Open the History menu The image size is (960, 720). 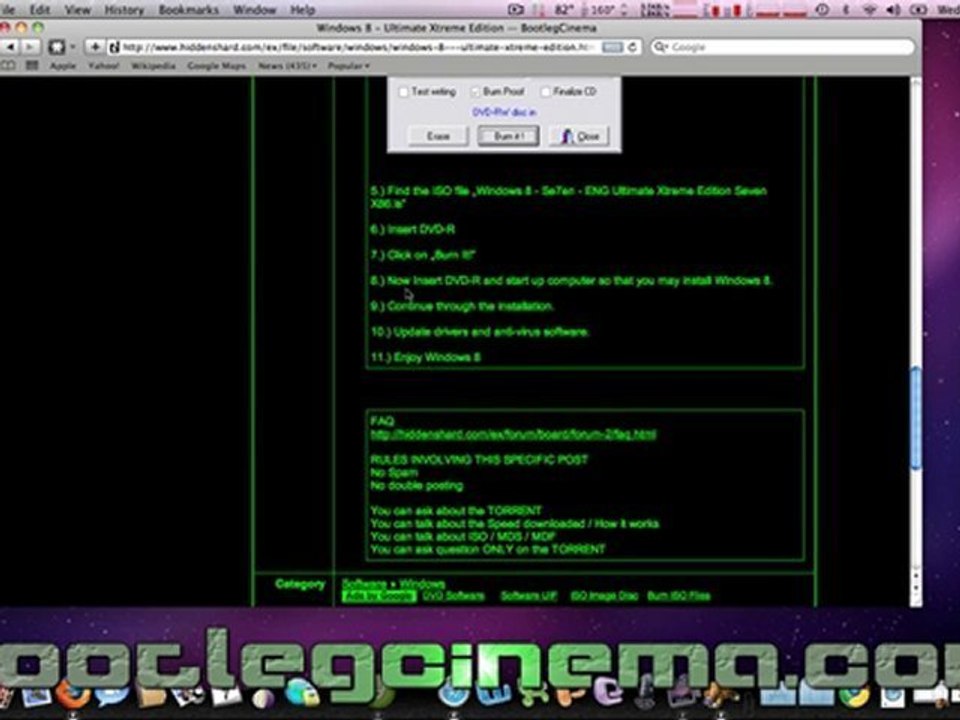[124, 10]
